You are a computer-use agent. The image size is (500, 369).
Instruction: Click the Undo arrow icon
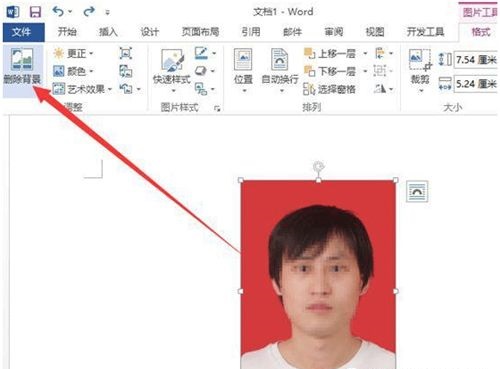[58, 12]
